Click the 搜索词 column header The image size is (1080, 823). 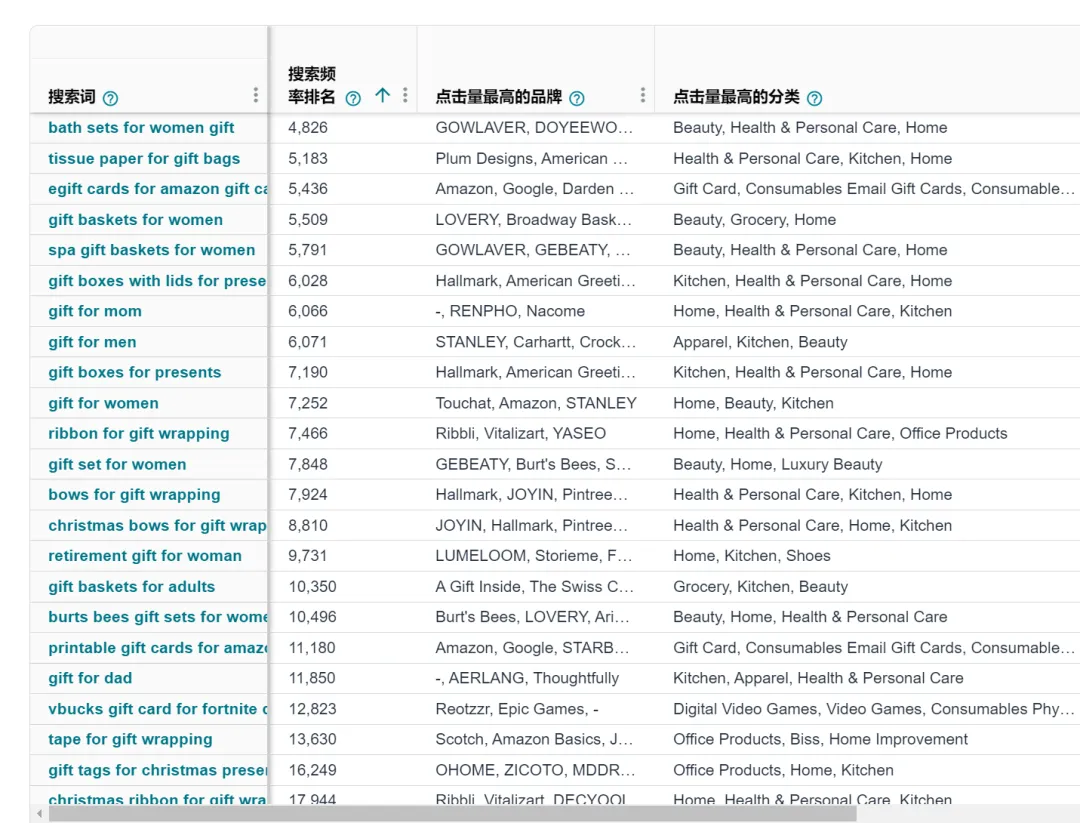(x=72, y=97)
